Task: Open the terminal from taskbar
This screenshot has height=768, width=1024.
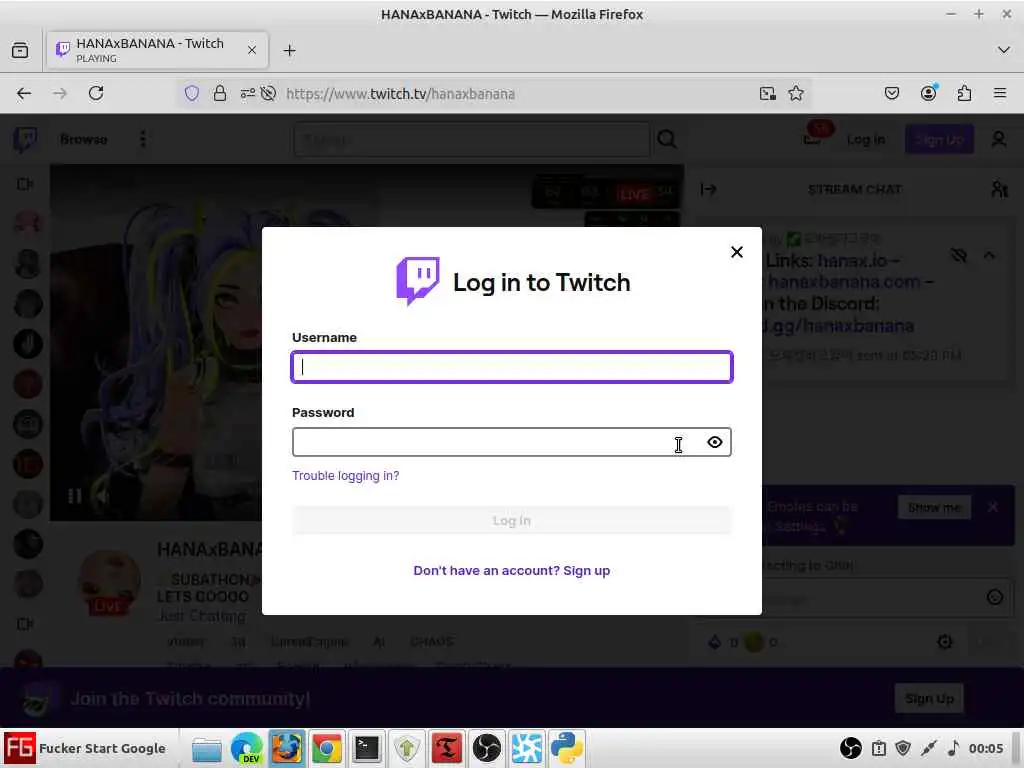Action: (366, 748)
